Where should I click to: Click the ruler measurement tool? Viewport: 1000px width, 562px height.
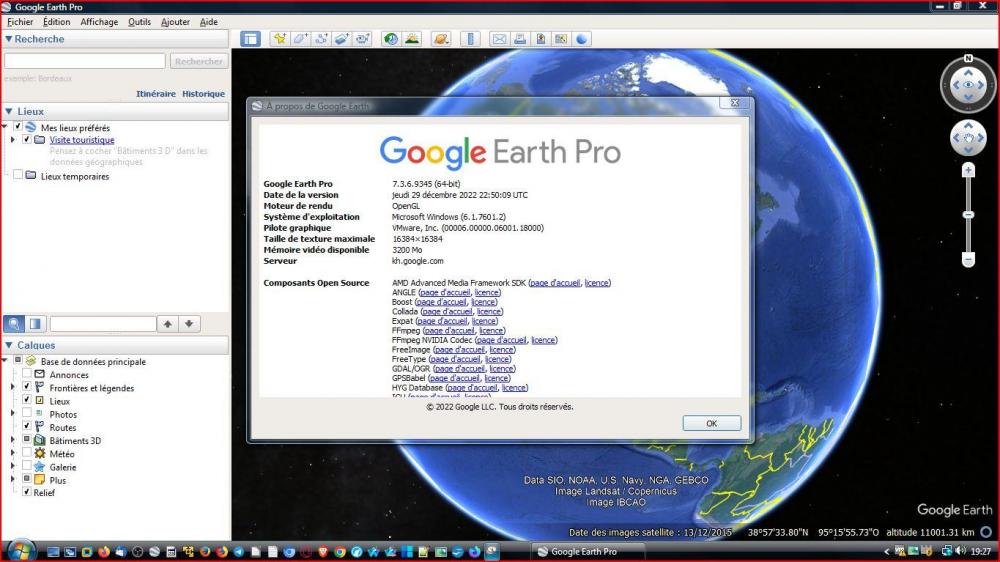click(470, 39)
